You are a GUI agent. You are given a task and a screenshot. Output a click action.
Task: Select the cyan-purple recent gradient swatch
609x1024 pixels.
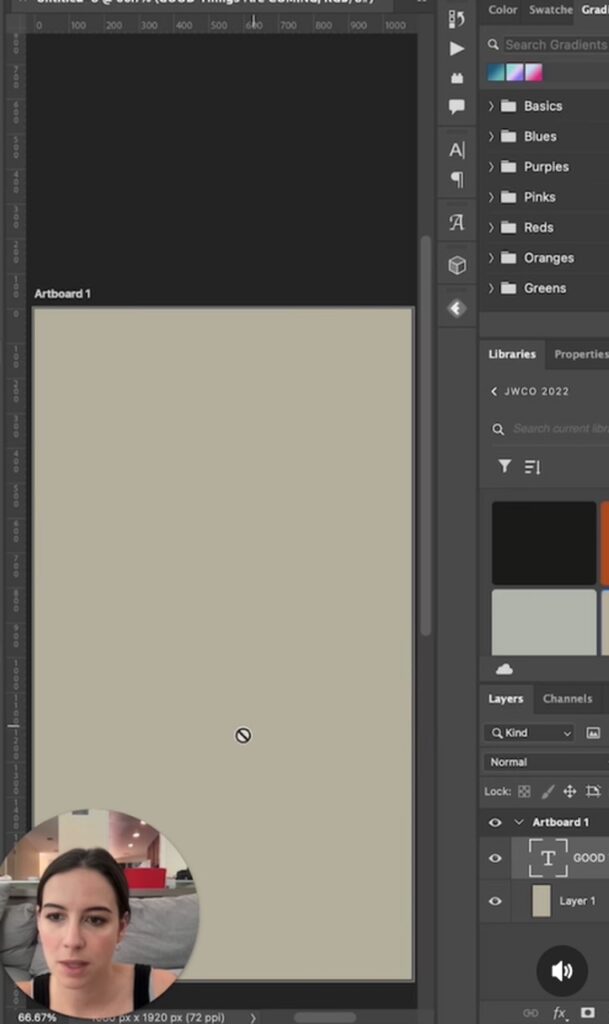(514, 72)
